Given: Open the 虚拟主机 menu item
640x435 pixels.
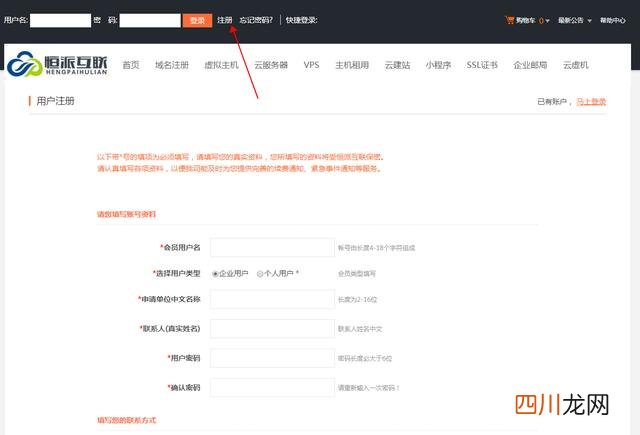Looking at the screenshot, I should [221, 65].
